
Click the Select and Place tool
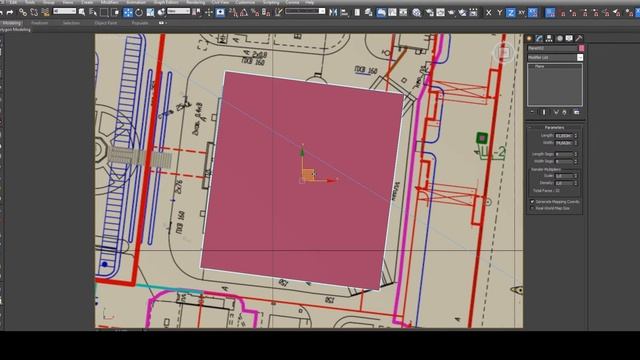coord(162,13)
